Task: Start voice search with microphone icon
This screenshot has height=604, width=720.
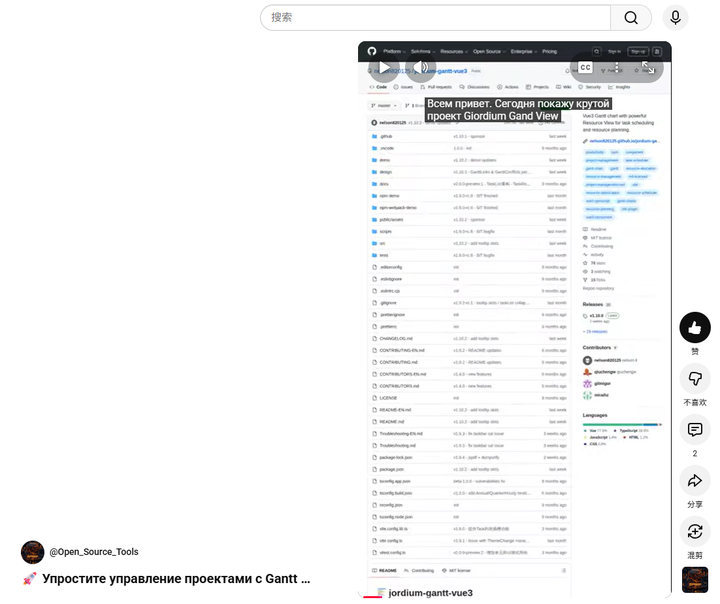Action: 675,18
